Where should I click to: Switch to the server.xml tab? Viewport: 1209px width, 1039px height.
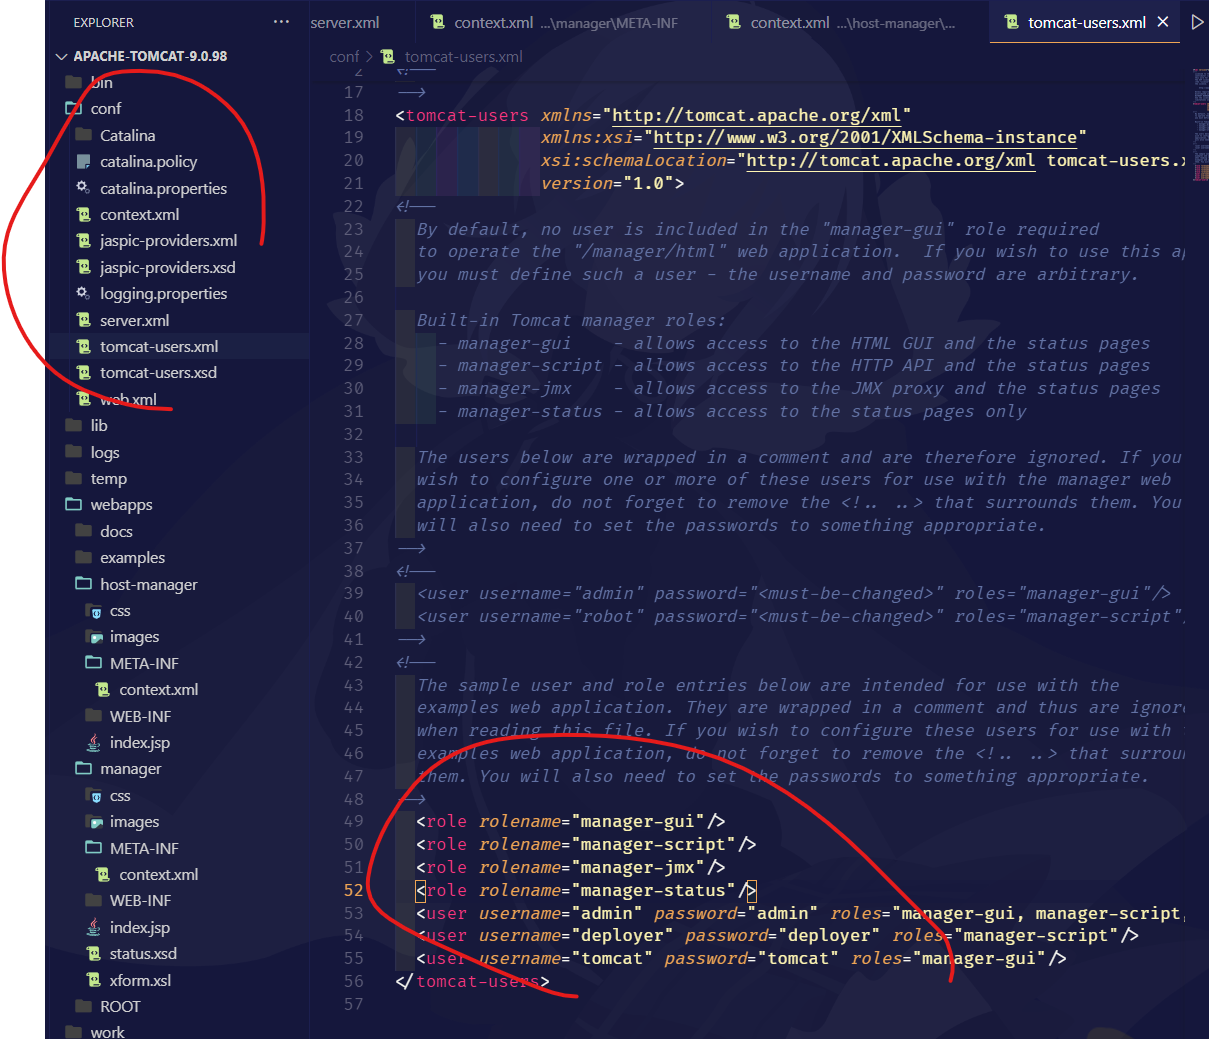(345, 22)
